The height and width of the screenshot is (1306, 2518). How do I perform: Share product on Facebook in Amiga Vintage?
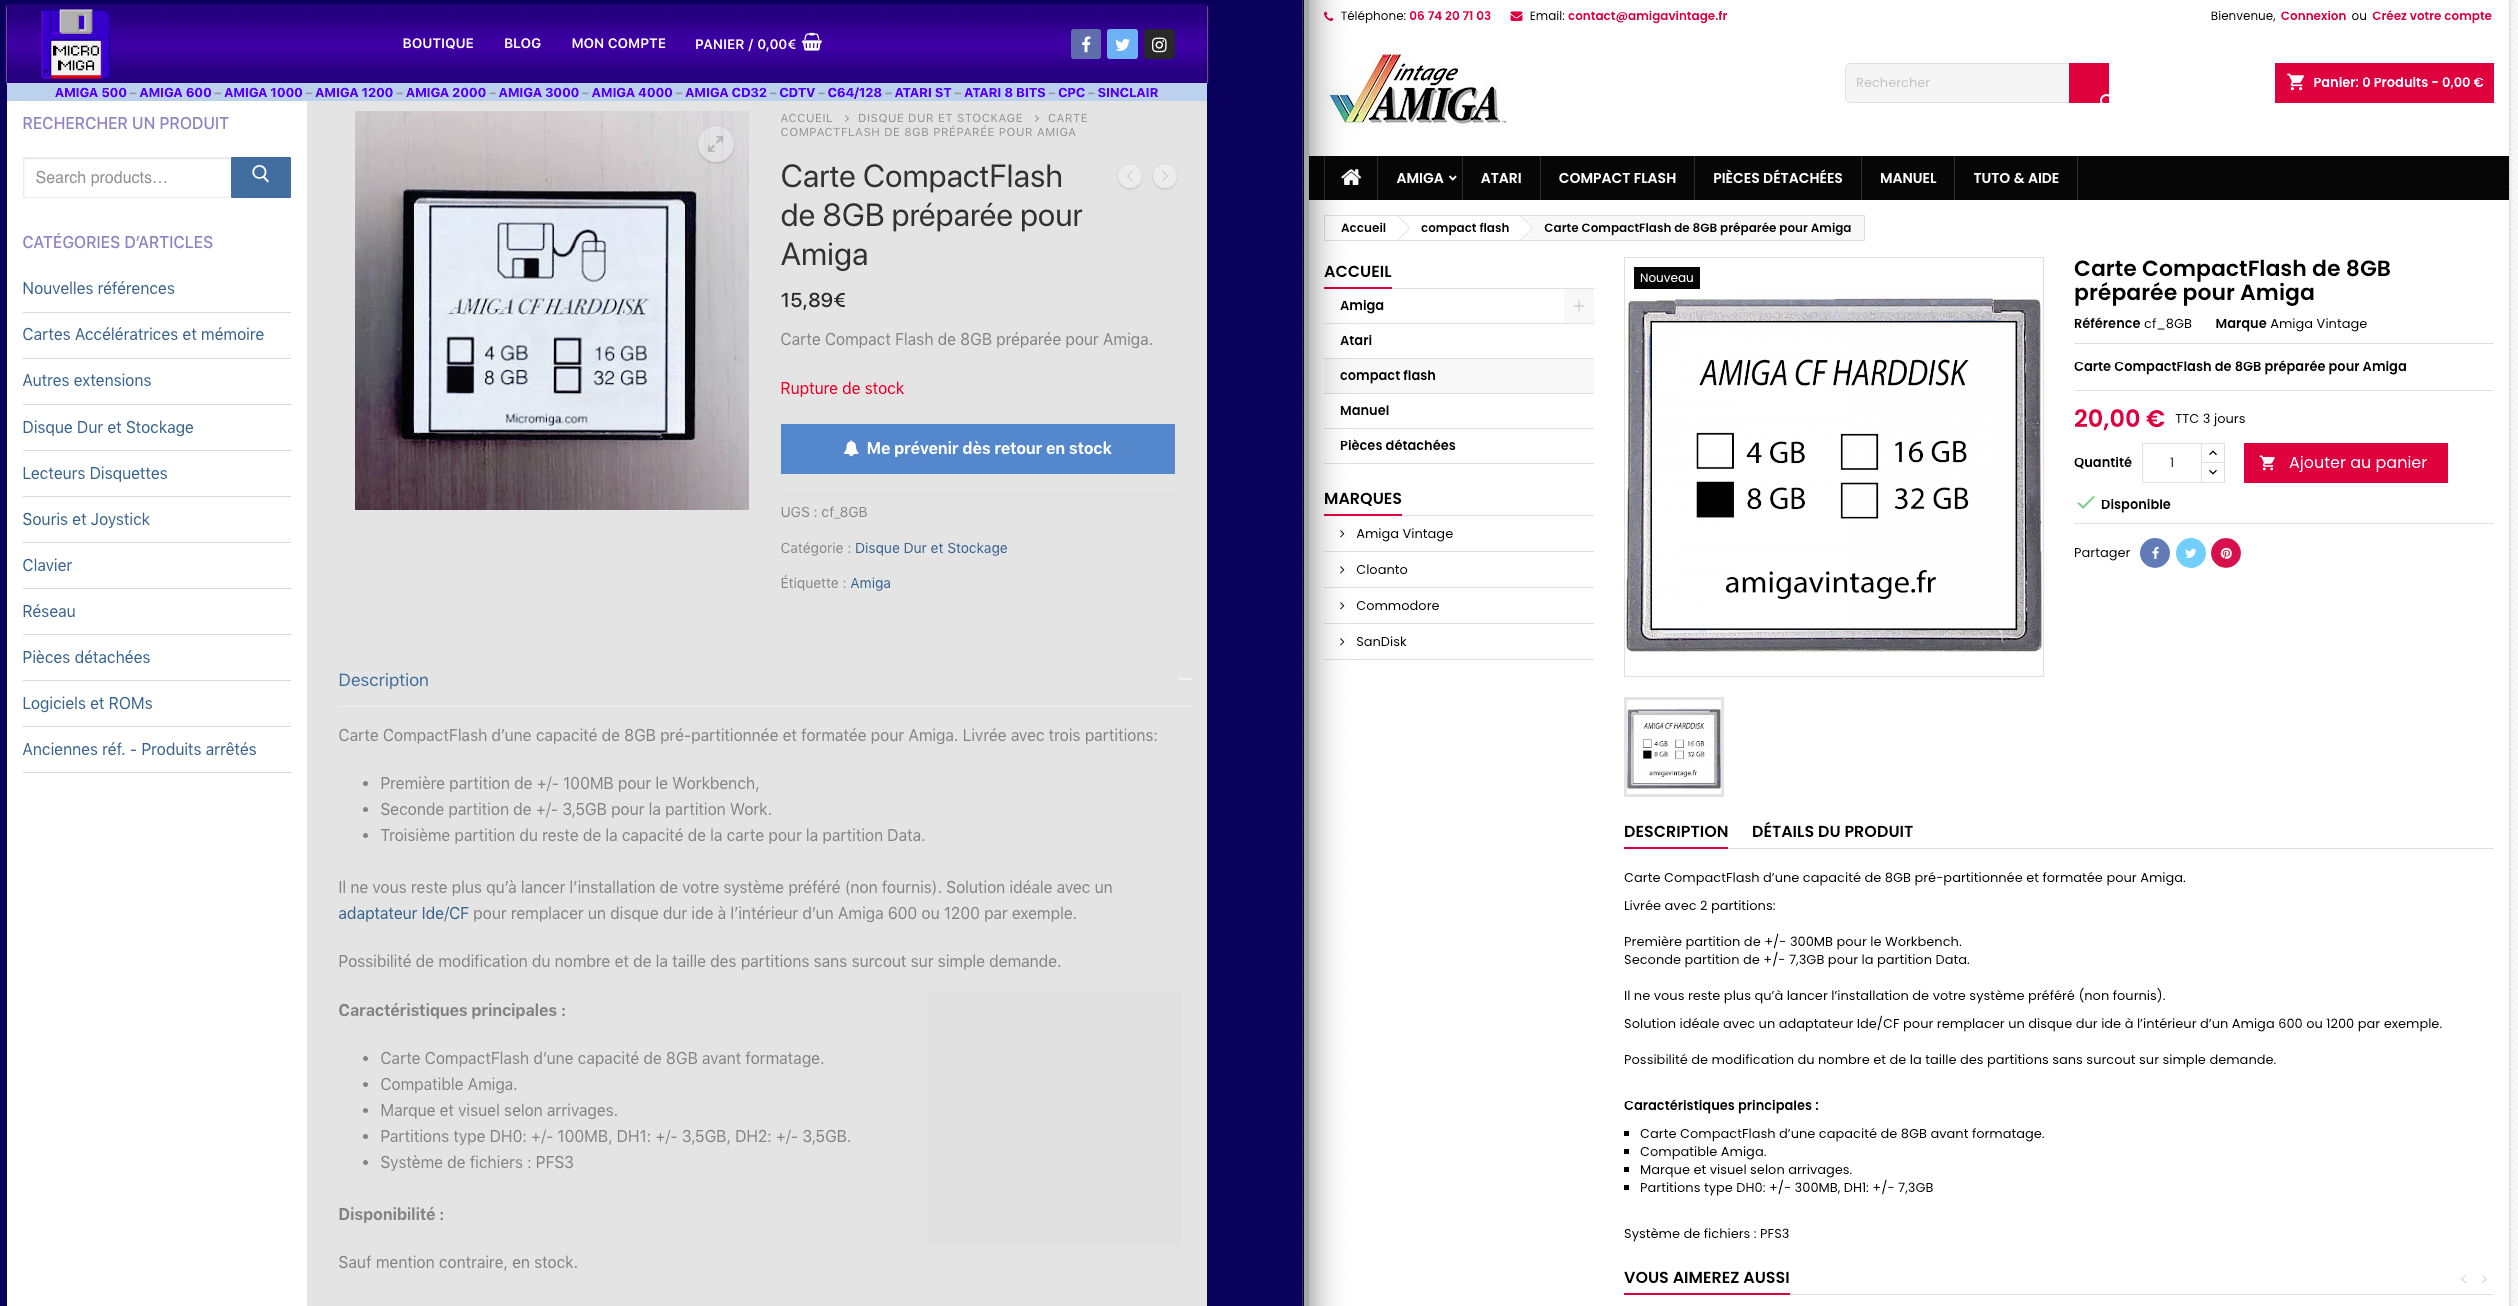(2155, 553)
